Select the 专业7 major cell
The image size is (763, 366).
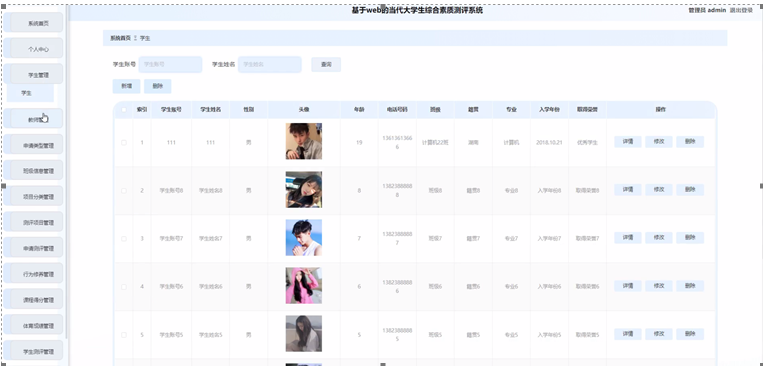pos(511,238)
